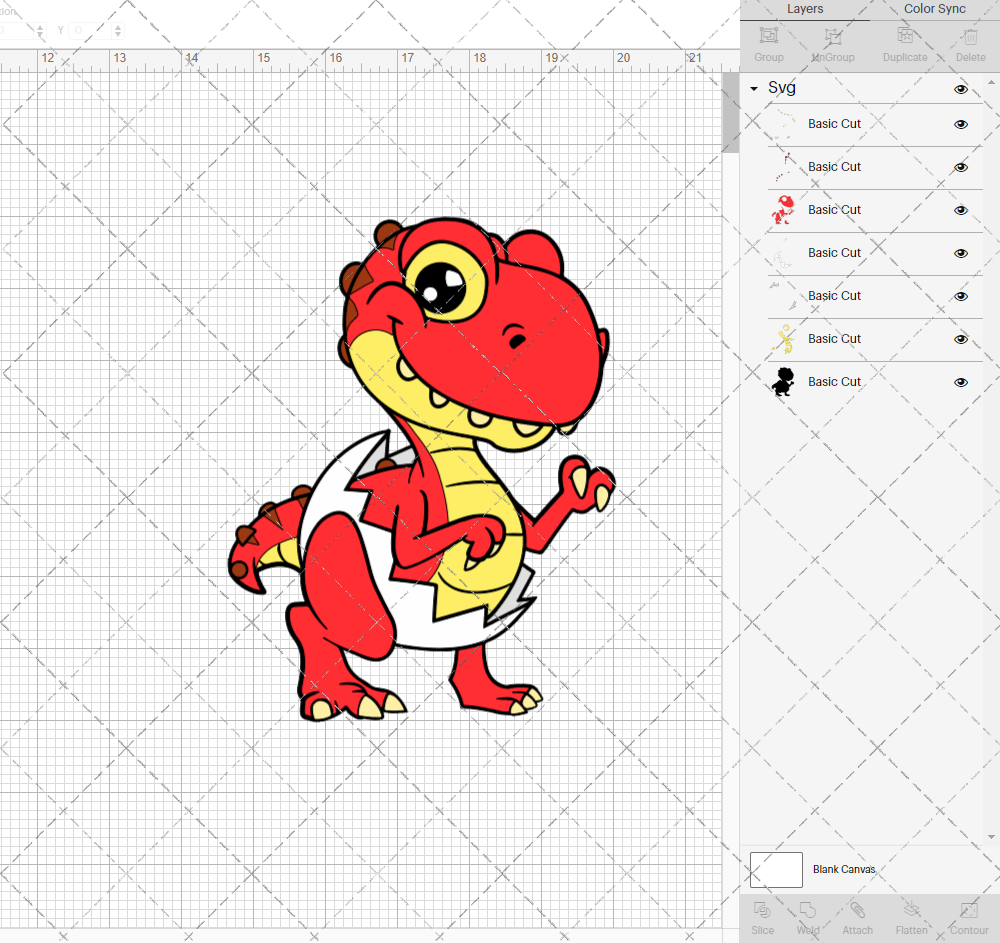Click the layers panel scroll-up arrow
1000x943 pixels.
[990, 83]
